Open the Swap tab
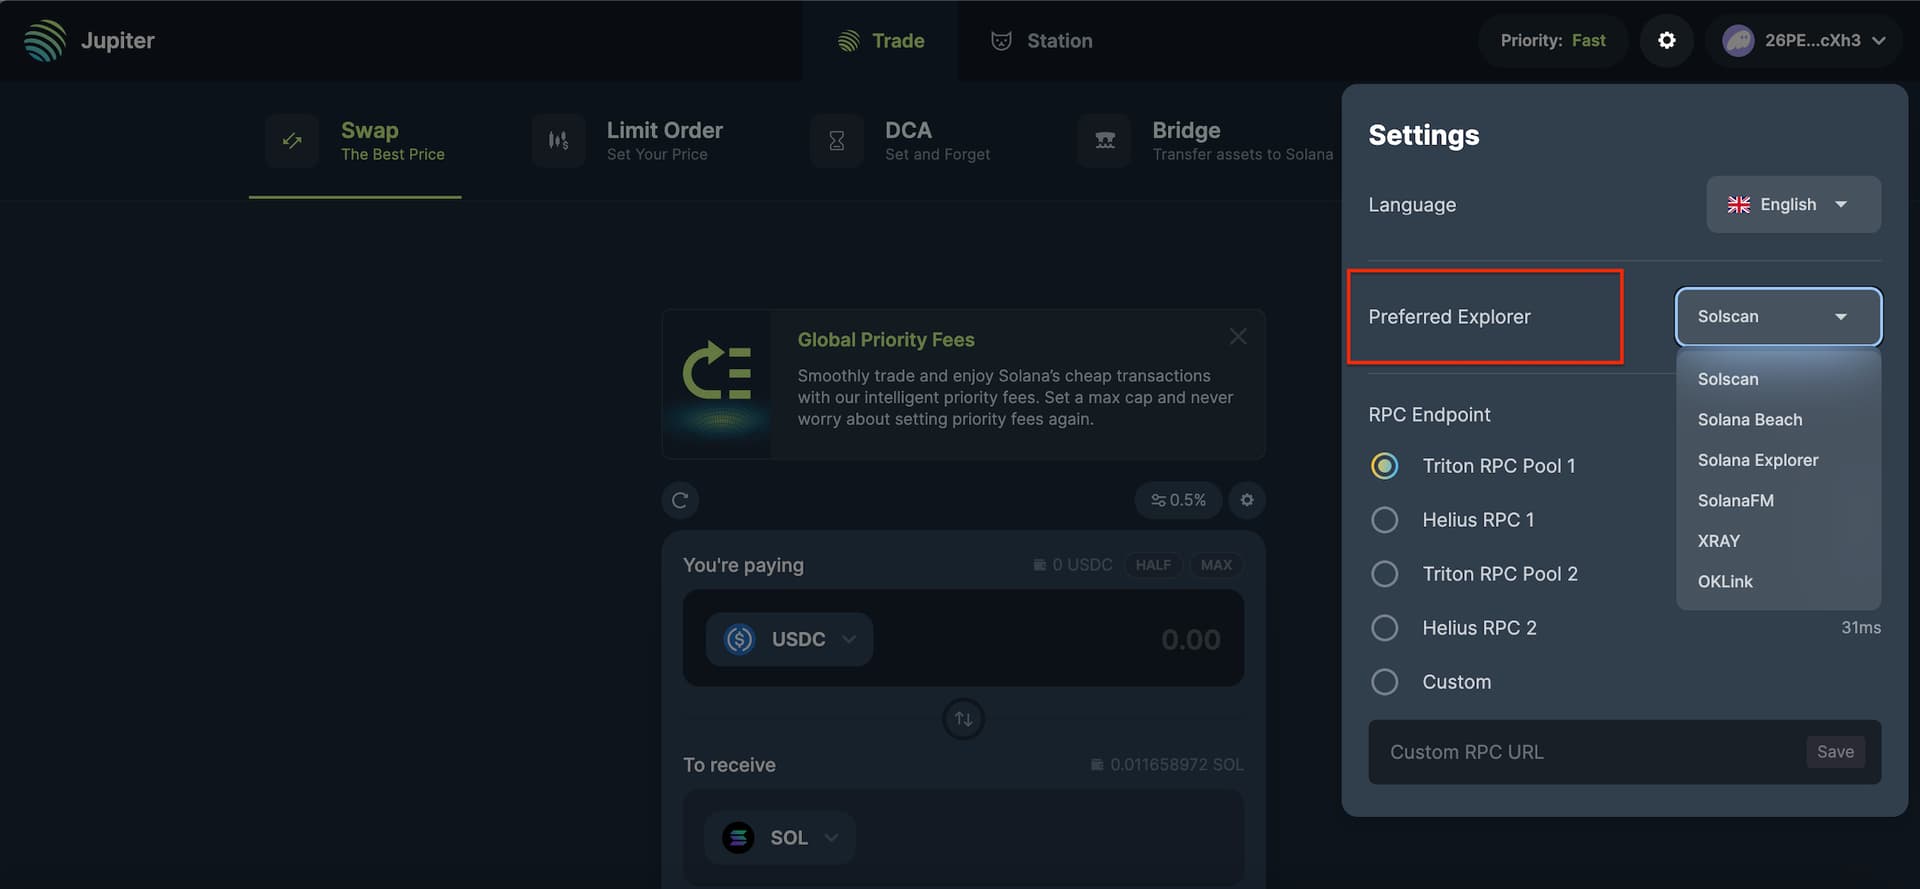1920x889 pixels. click(x=355, y=141)
